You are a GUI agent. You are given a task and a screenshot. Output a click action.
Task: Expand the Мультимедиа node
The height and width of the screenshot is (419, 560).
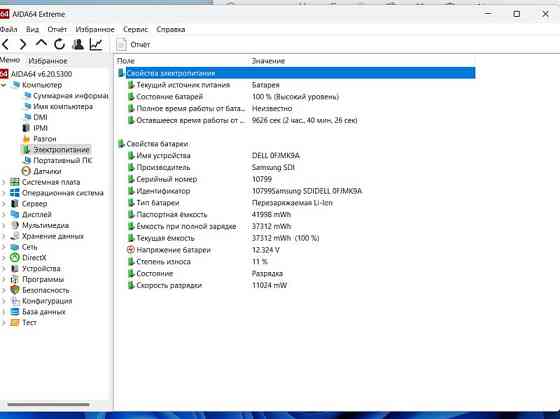pos(4,225)
